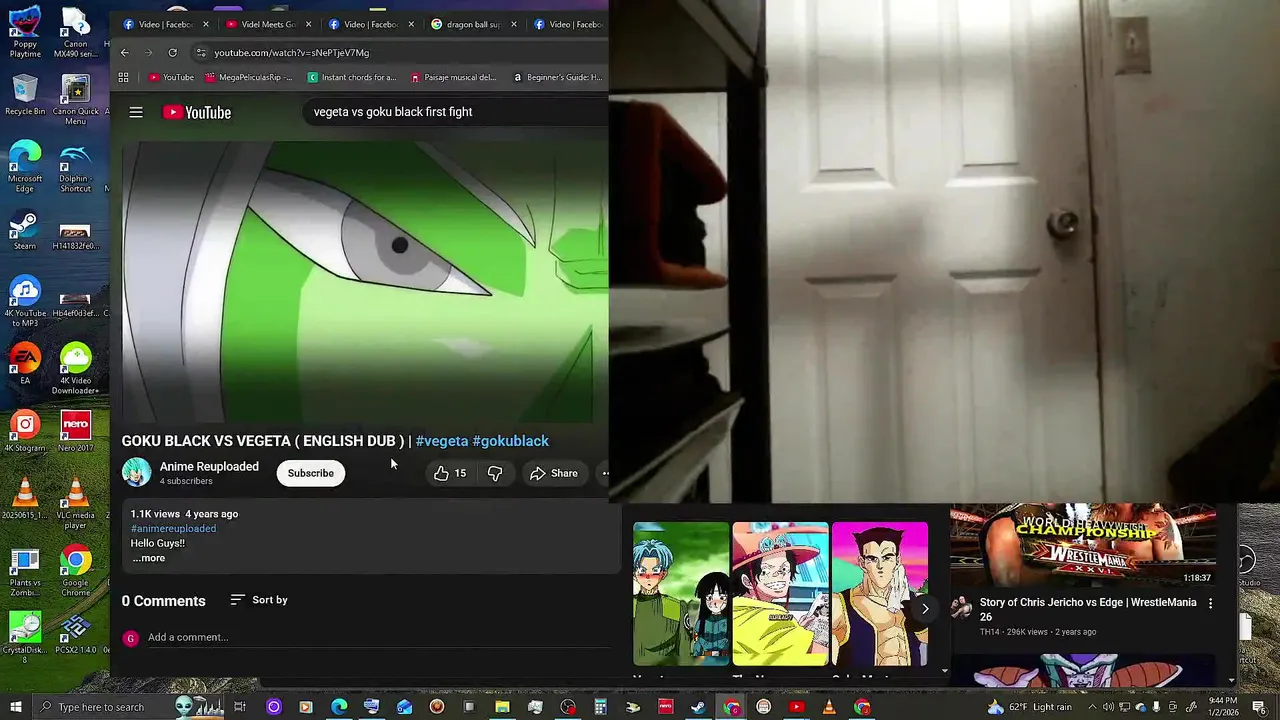Select the Steam desktop shortcut
Screen dimensions: 1280x720
point(25,230)
